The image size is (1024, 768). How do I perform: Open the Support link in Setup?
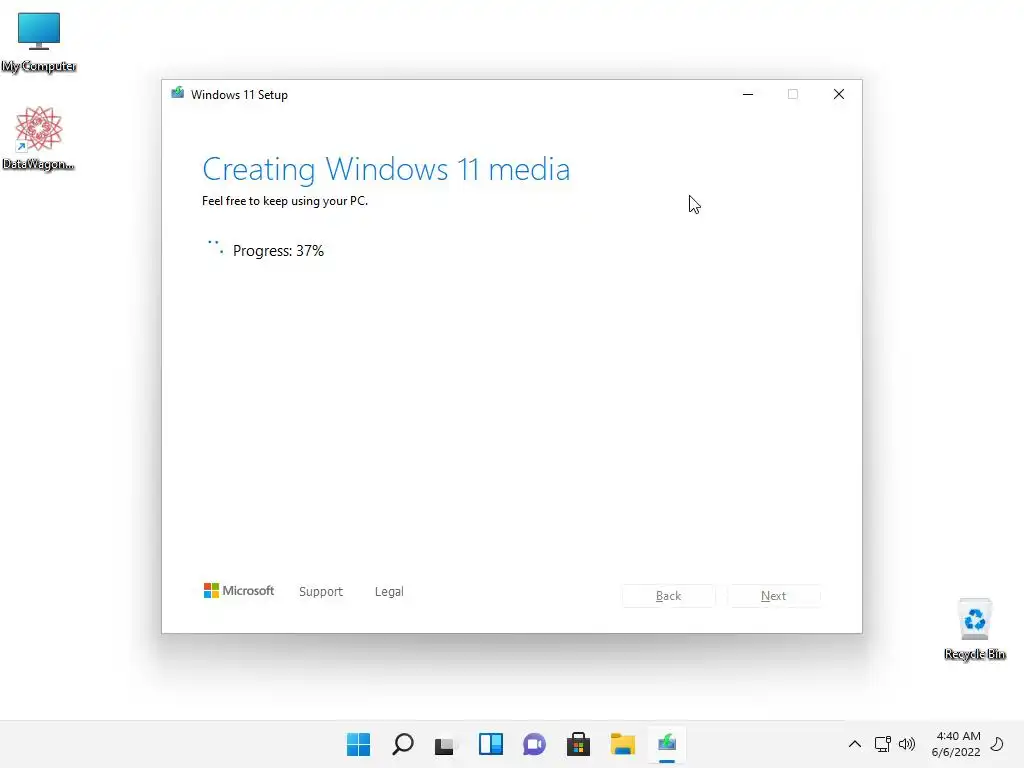(x=321, y=591)
